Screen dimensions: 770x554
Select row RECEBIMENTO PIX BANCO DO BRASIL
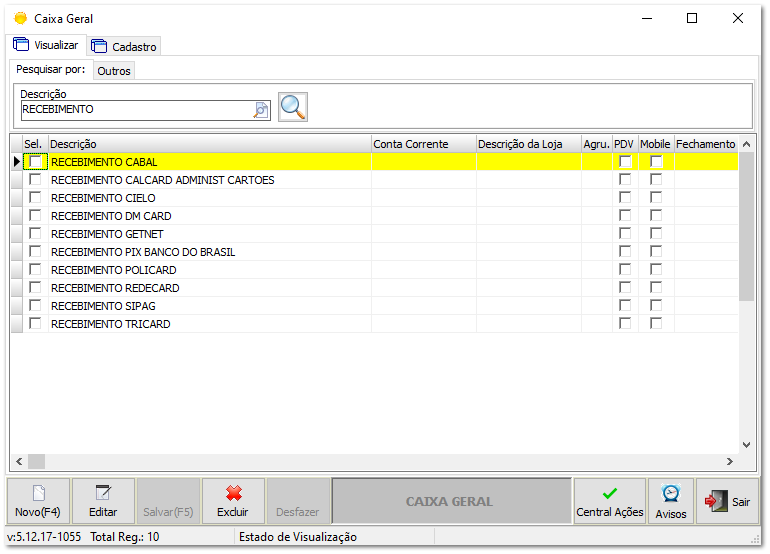pos(374,252)
